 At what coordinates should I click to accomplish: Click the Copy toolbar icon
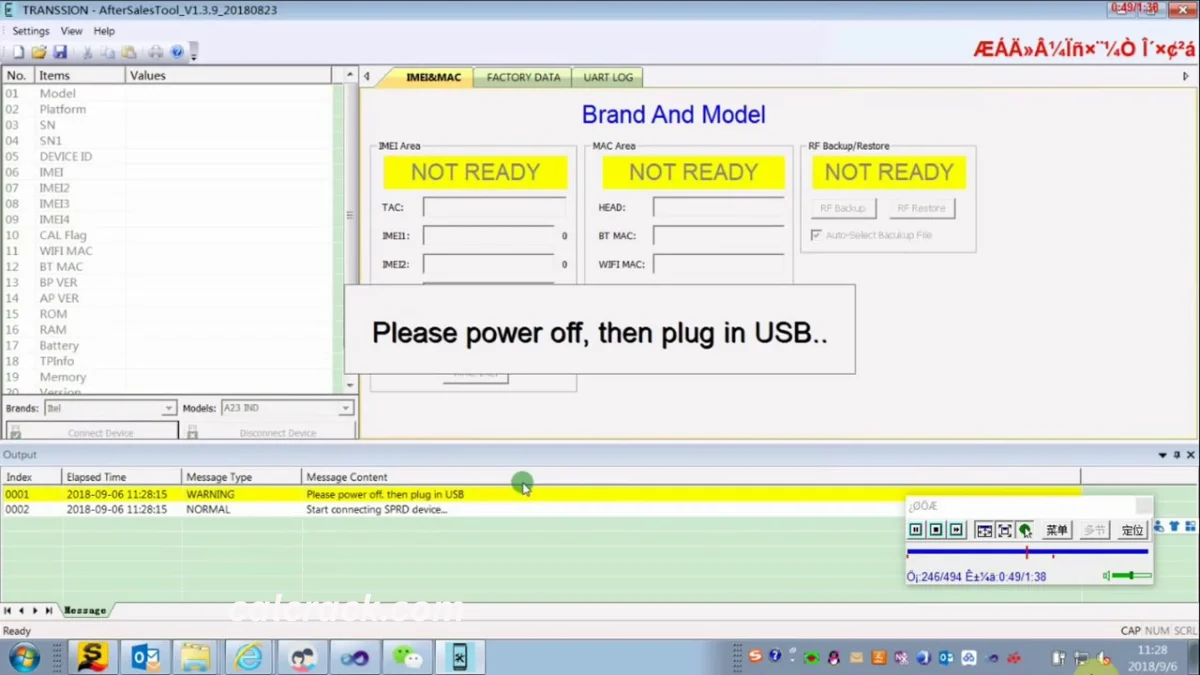coord(108,52)
